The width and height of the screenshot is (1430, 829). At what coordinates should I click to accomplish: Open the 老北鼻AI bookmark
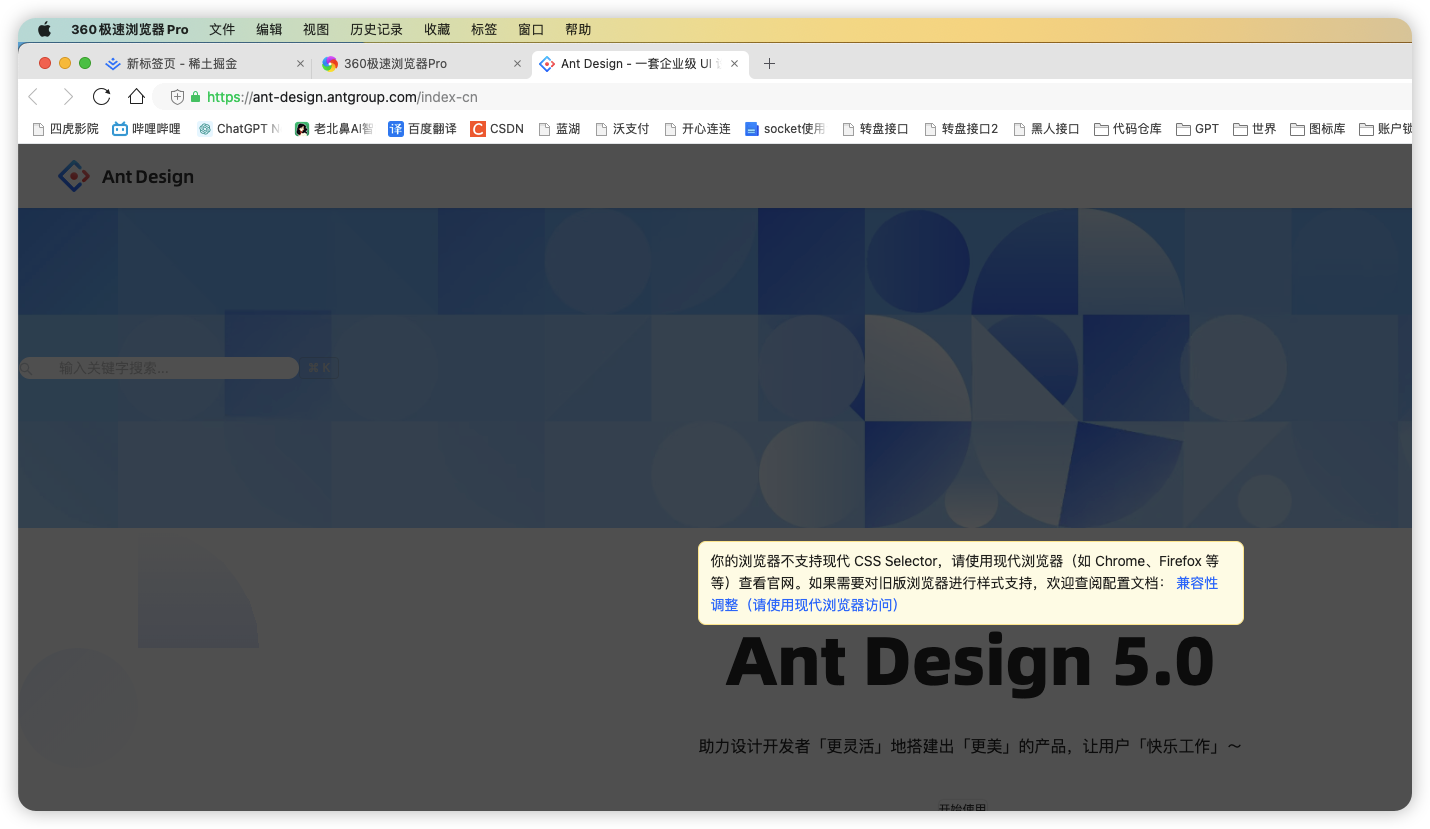(334, 129)
